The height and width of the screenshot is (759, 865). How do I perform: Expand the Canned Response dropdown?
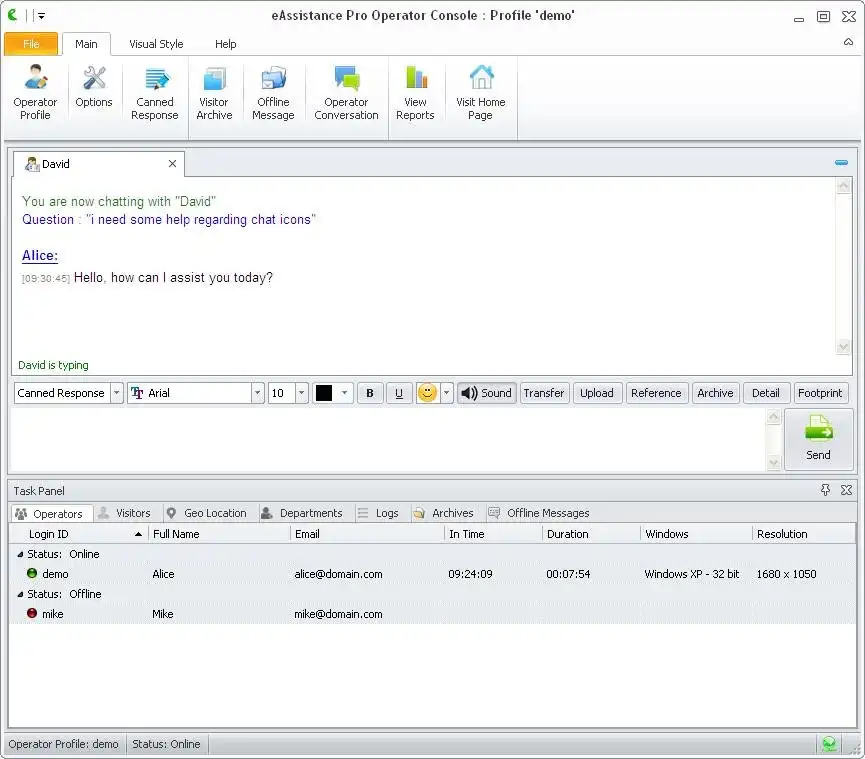coord(117,393)
